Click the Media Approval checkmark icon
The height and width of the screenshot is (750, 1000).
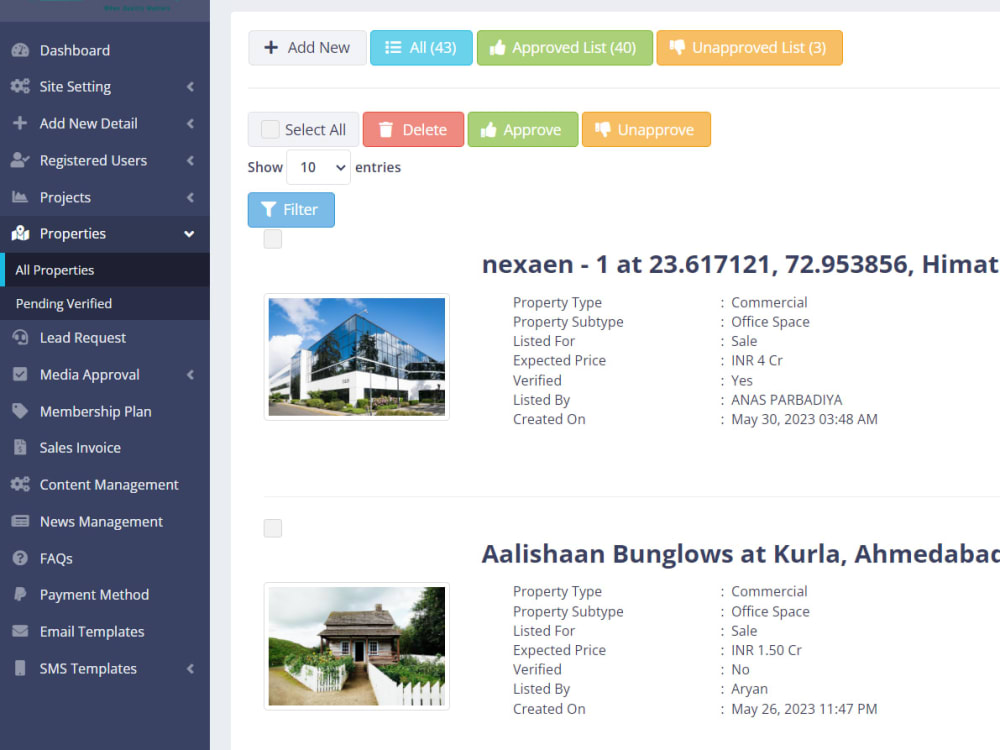click(20, 374)
